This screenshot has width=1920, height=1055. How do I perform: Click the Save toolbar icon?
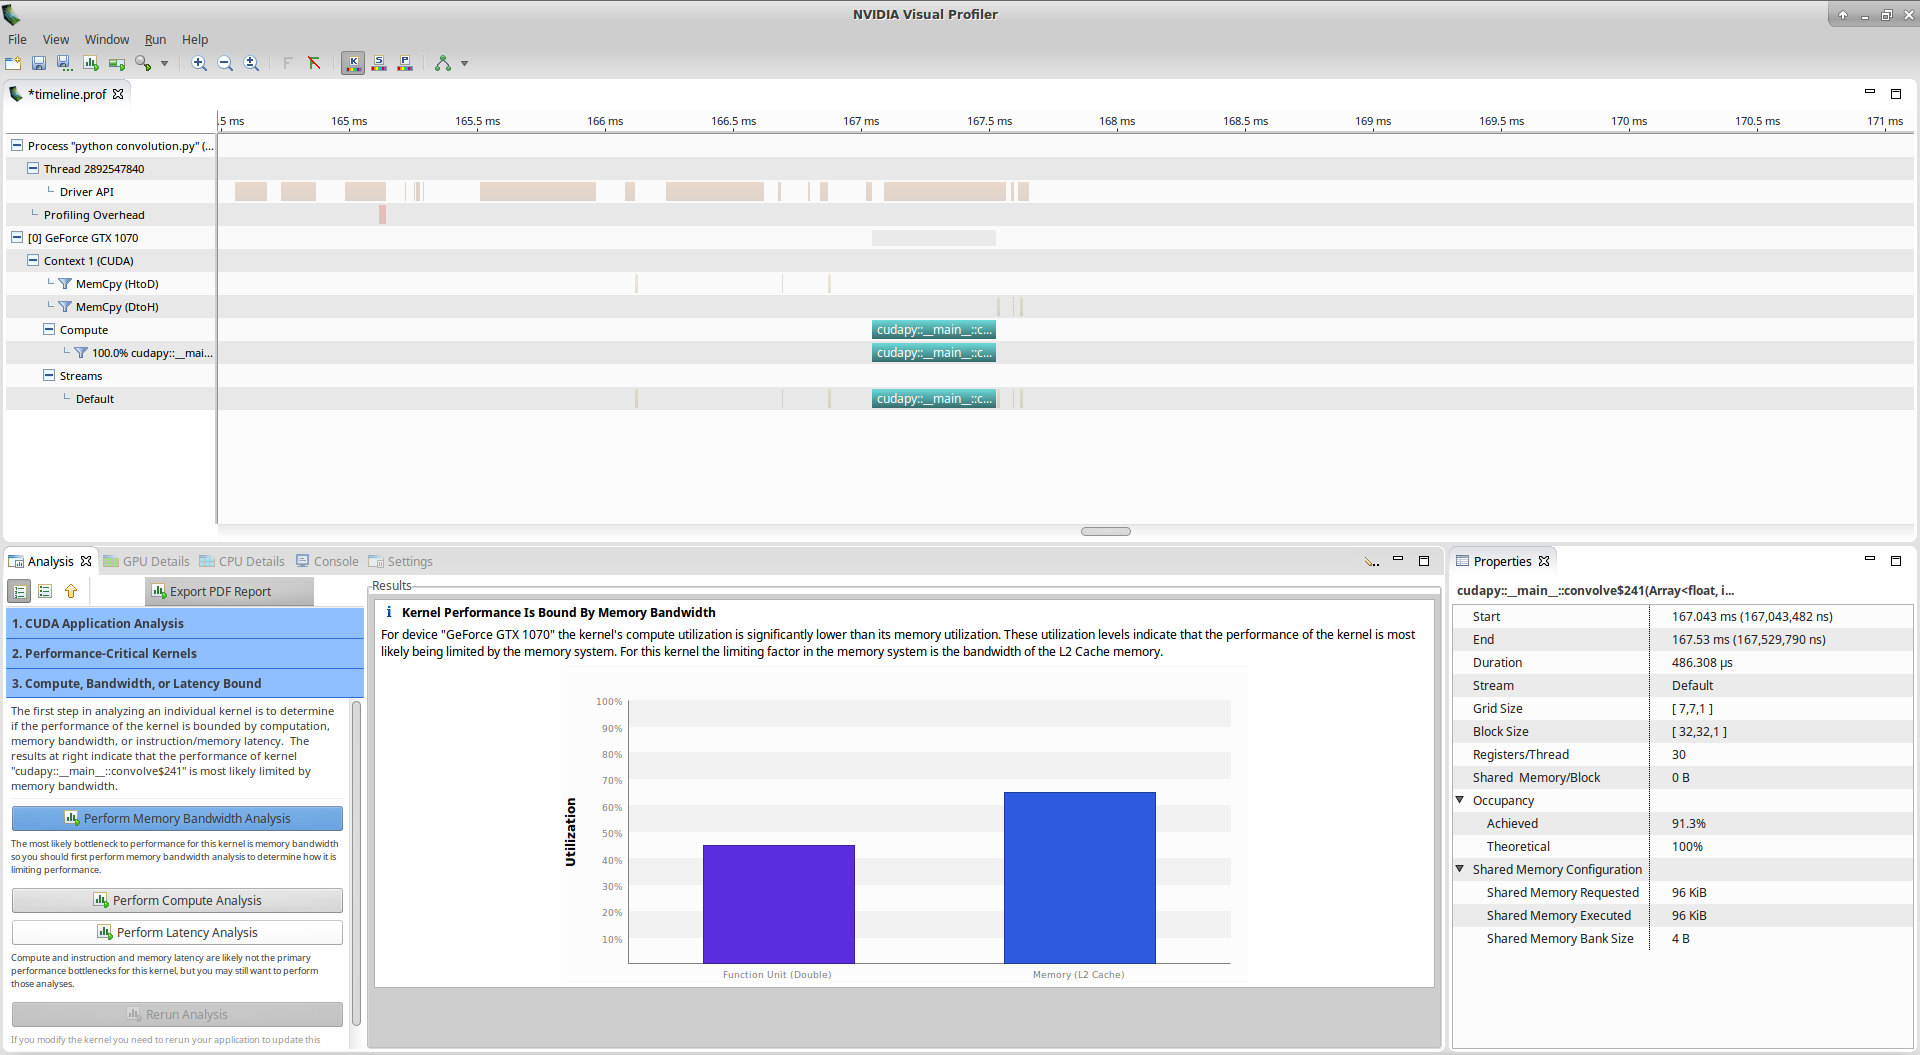[x=39, y=63]
